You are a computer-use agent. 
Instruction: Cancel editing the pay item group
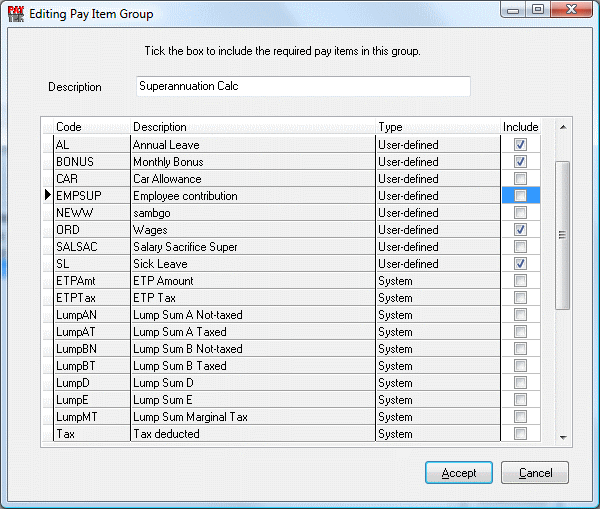[x=535, y=473]
